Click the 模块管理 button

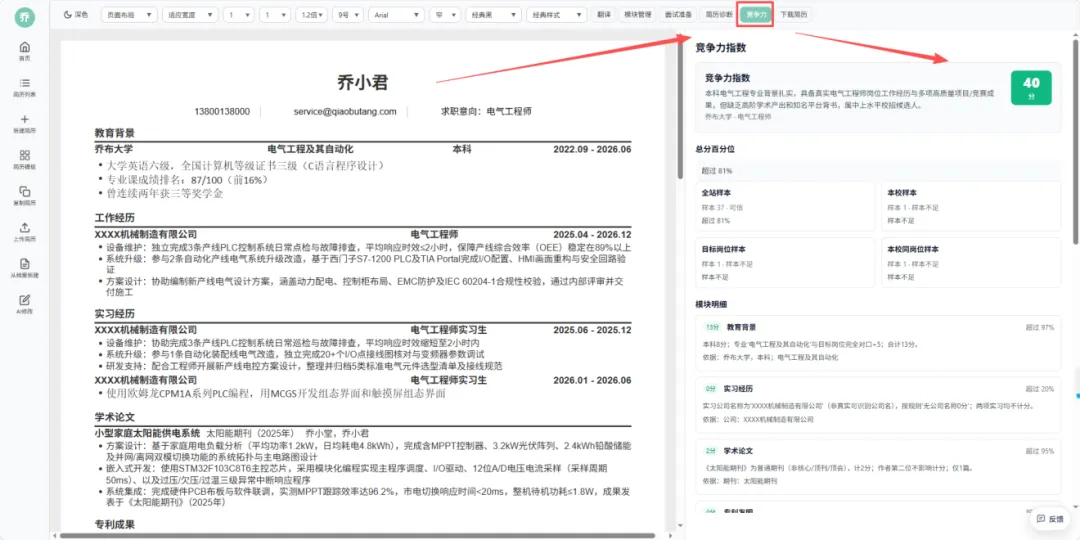point(638,14)
